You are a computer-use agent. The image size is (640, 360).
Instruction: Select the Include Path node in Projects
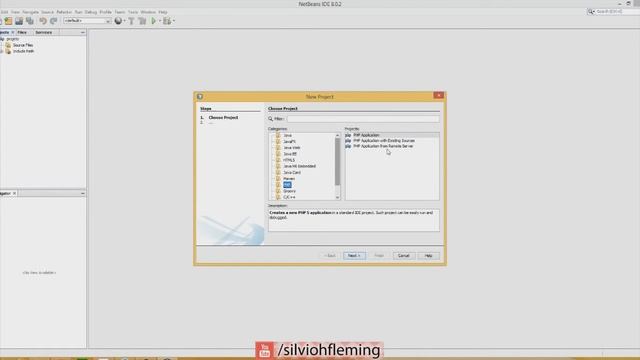point(23,51)
